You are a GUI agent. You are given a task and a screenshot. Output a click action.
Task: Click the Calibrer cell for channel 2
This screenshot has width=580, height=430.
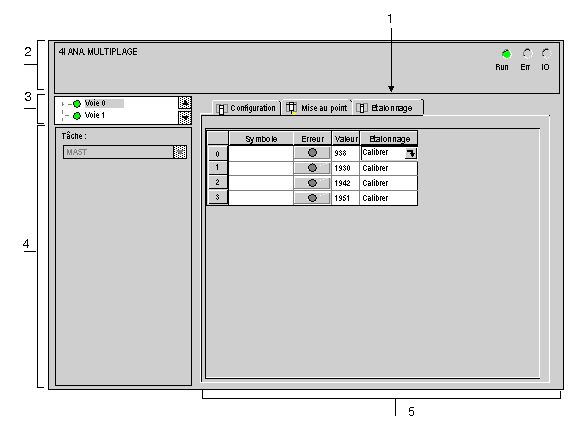coord(388,183)
